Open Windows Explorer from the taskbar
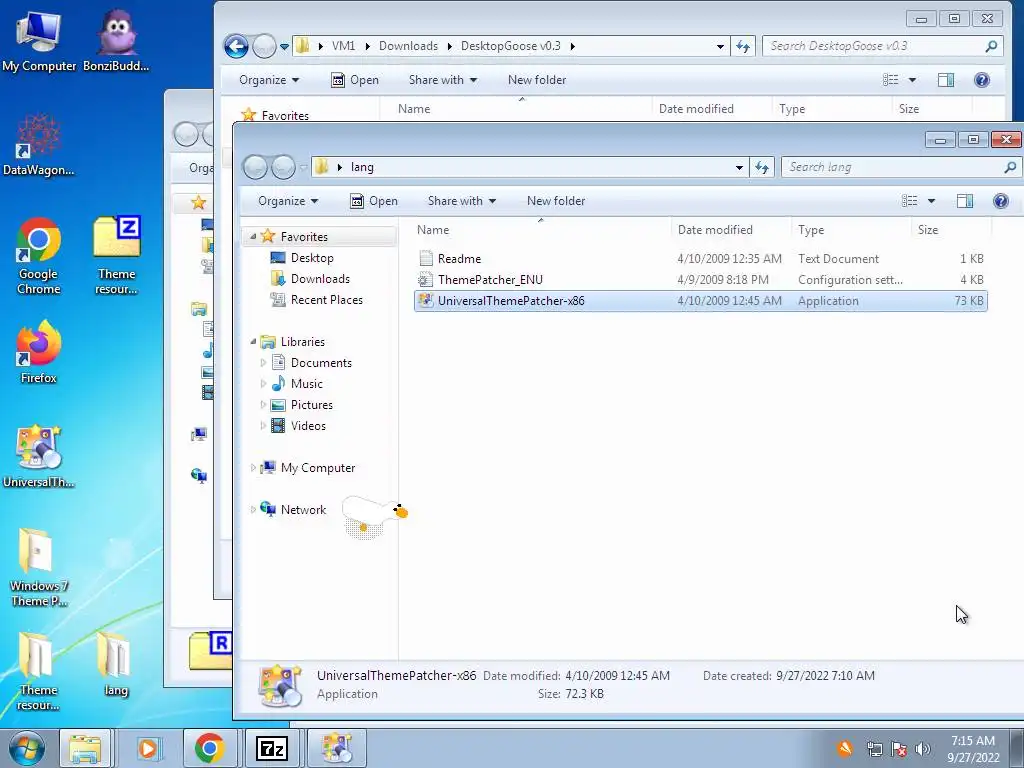 [x=86, y=748]
